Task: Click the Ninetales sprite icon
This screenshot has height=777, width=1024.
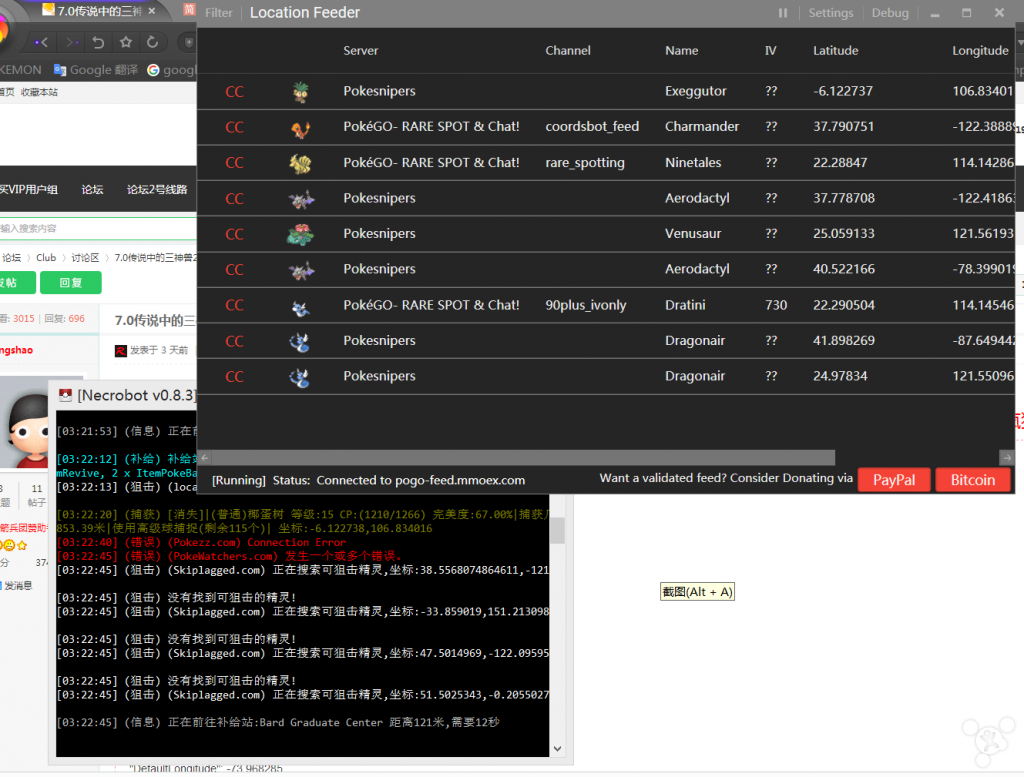Action: click(300, 163)
